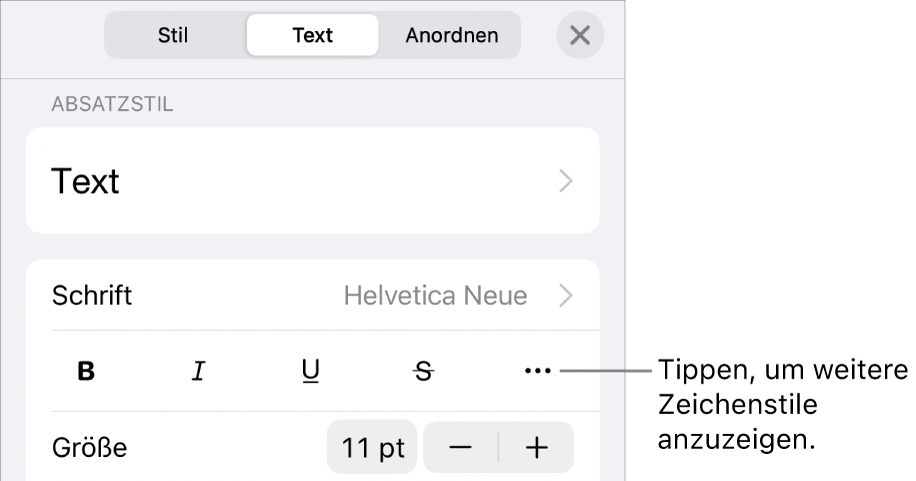The image size is (916, 481).
Task: Enable underline with the U icon
Action: click(311, 372)
